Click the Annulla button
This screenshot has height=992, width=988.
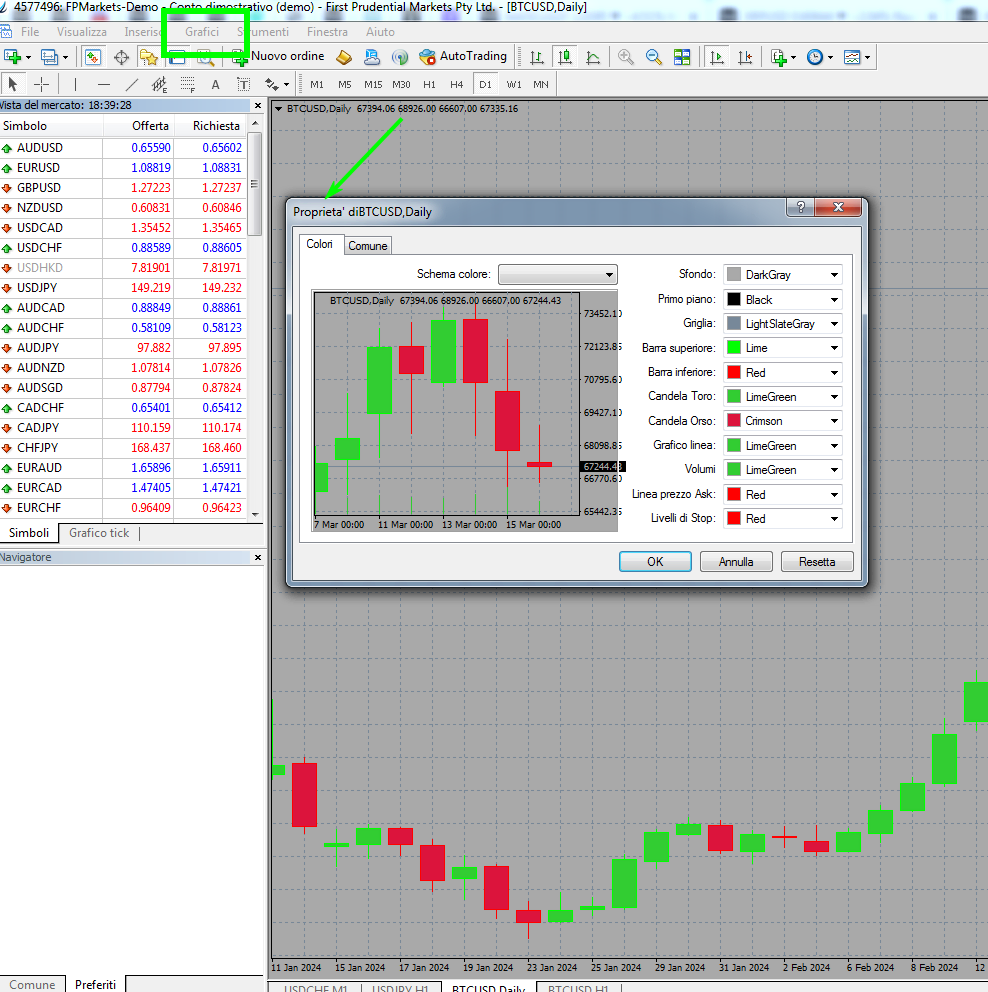(736, 562)
